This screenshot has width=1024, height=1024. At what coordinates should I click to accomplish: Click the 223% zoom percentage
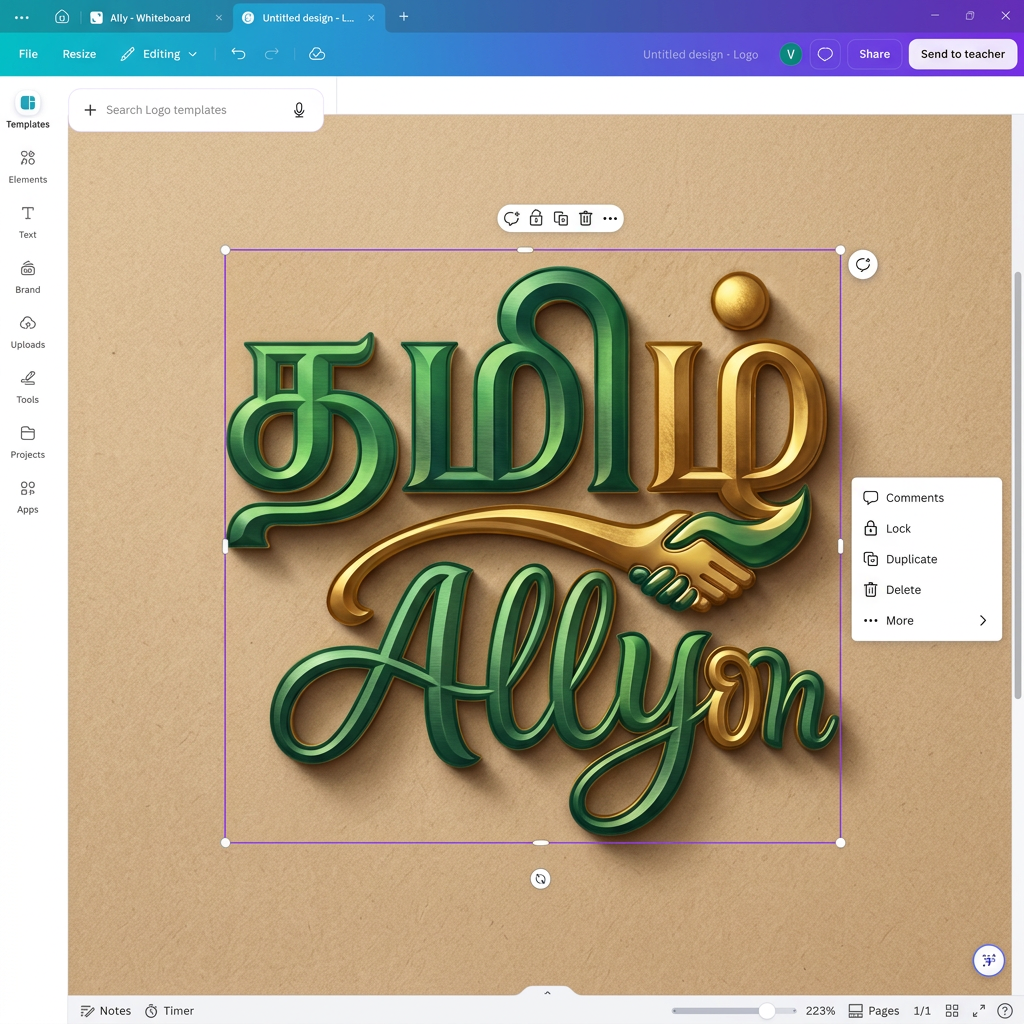(x=820, y=1010)
